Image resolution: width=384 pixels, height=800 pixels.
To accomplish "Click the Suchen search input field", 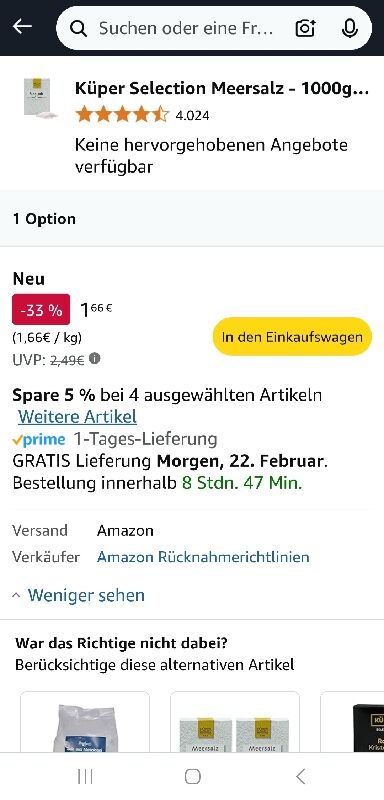I will click(x=186, y=28).
